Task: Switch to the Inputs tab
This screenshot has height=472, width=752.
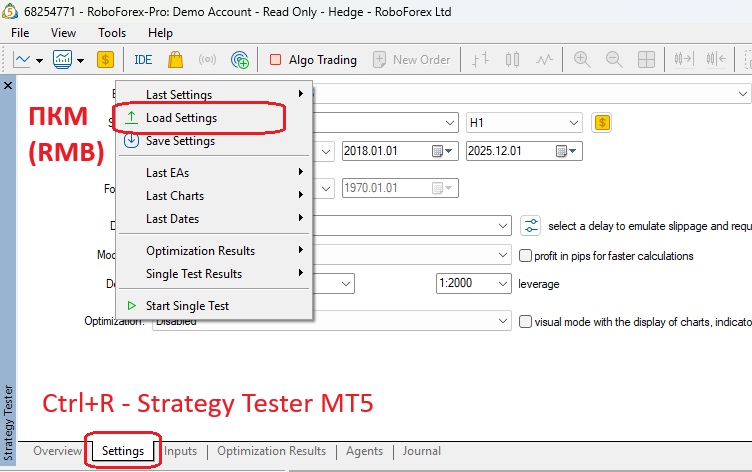Action: tap(180, 451)
